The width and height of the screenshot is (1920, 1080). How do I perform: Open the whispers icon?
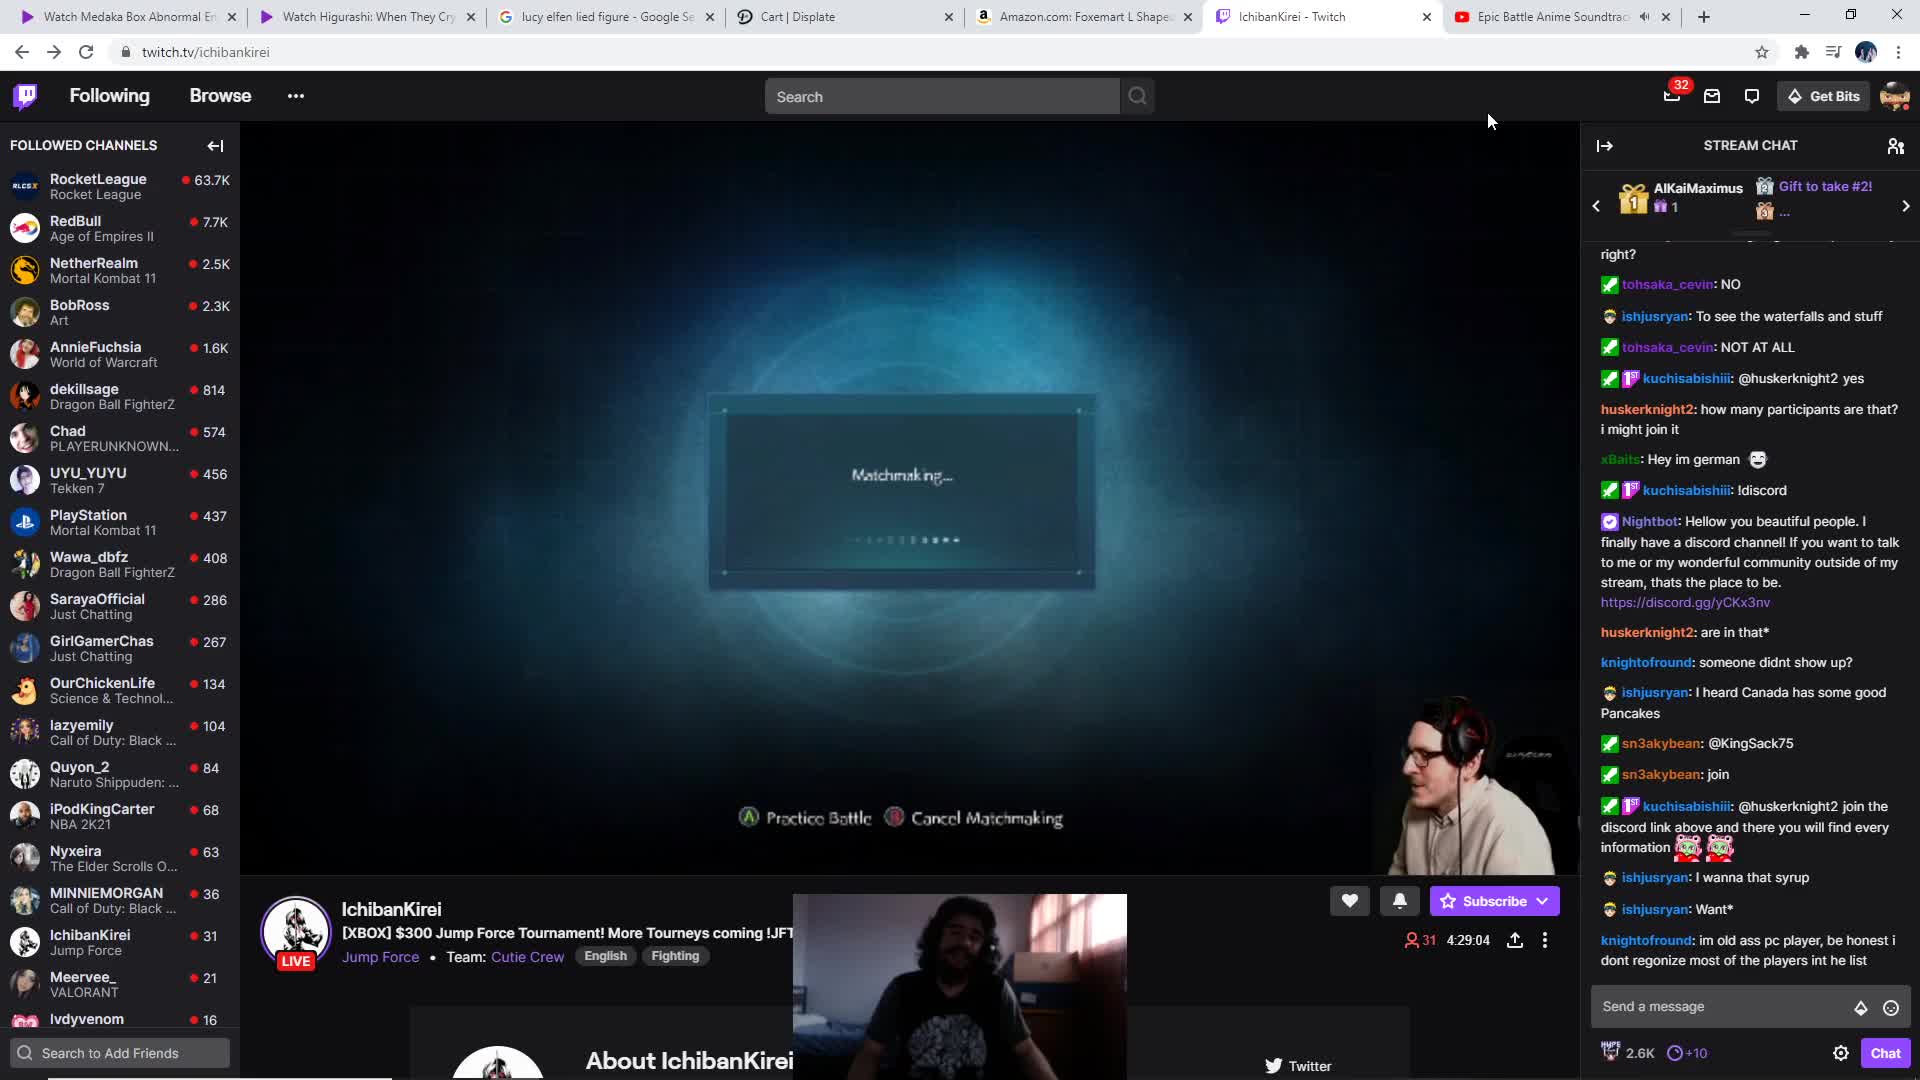pyautogui.click(x=1752, y=96)
